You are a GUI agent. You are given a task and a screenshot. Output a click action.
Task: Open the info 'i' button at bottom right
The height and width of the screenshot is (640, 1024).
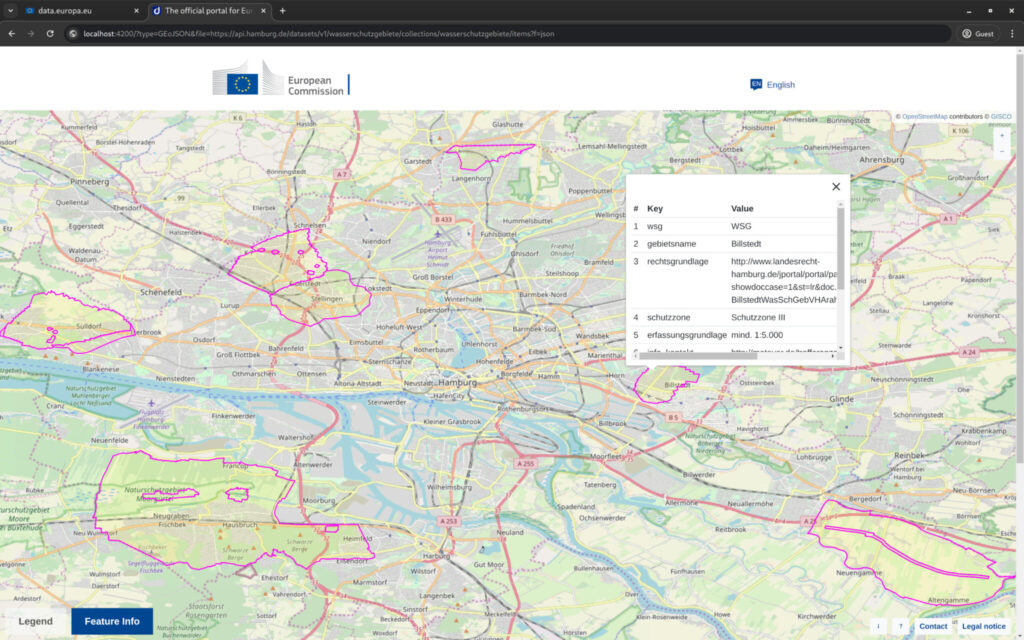point(878,626)
